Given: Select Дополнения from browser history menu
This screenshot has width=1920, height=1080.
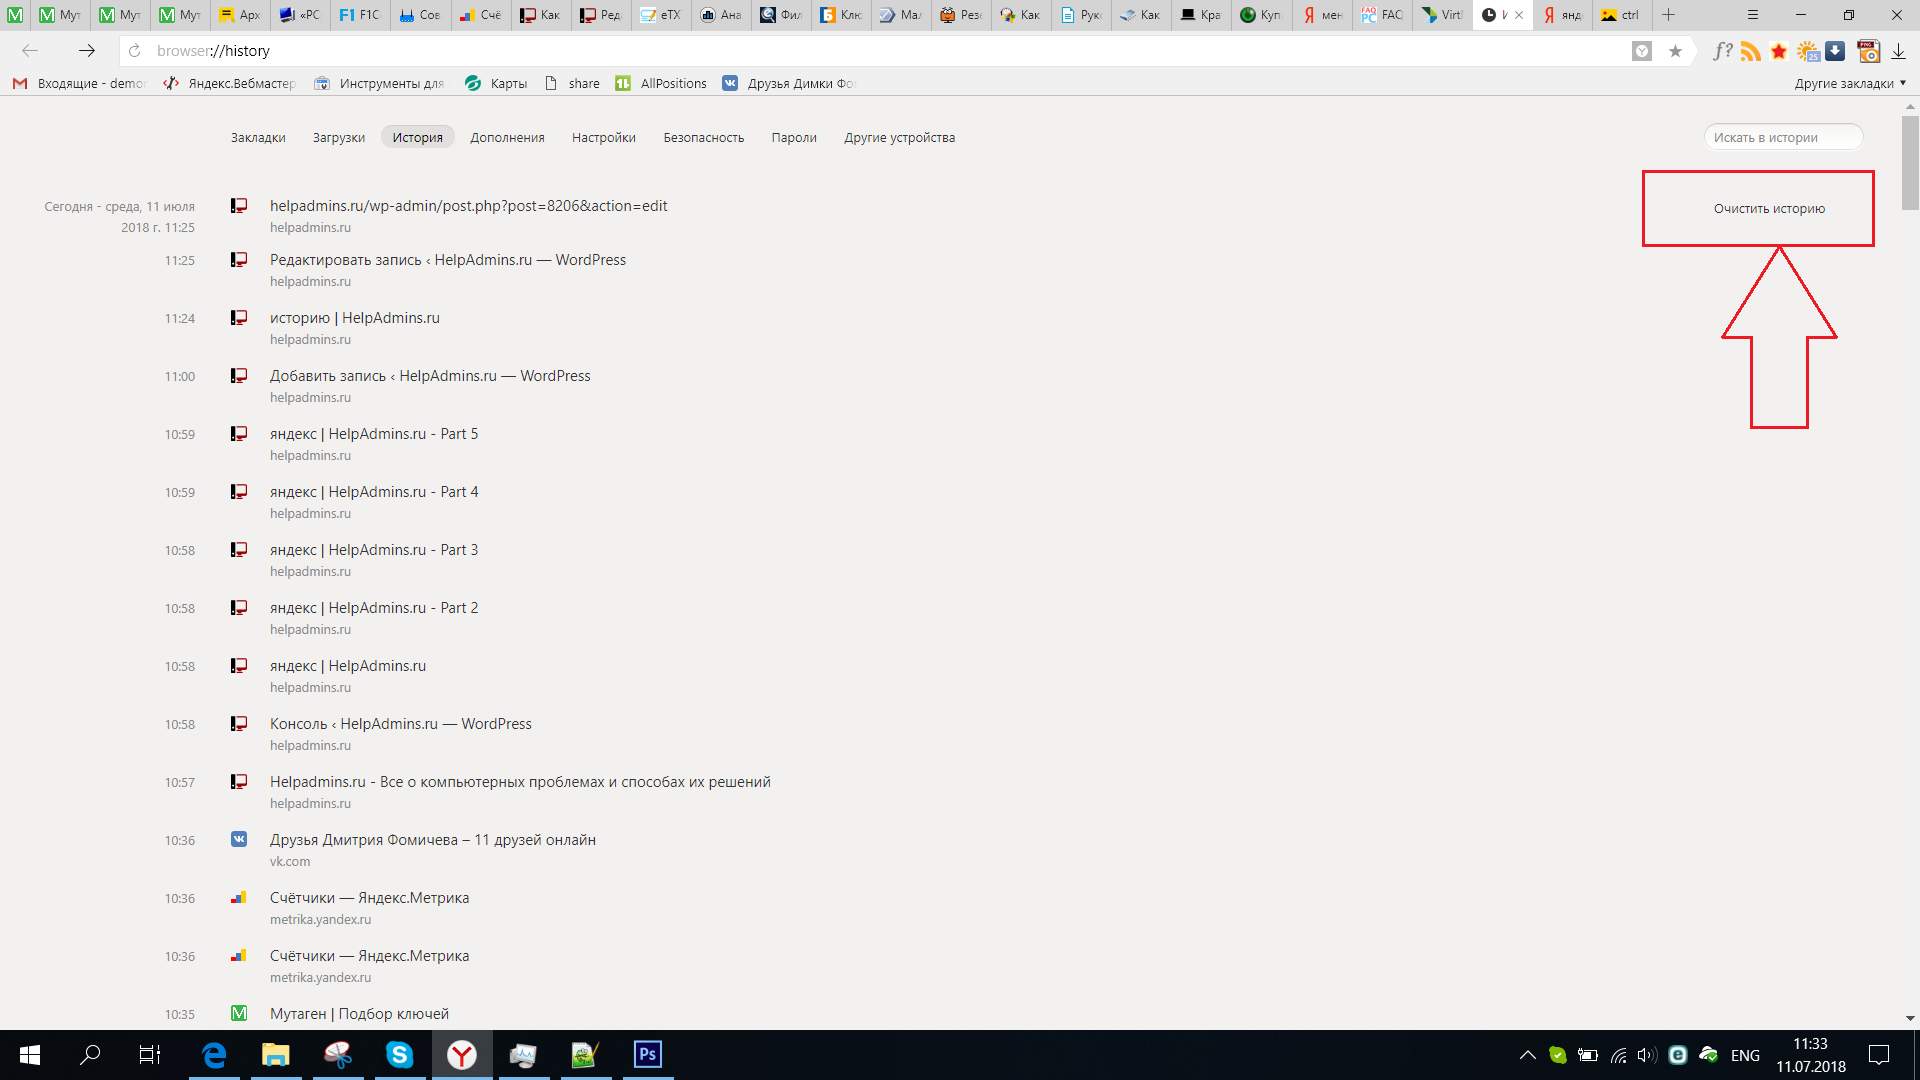Looking at the screenshot, I should (x=506, y=137).
